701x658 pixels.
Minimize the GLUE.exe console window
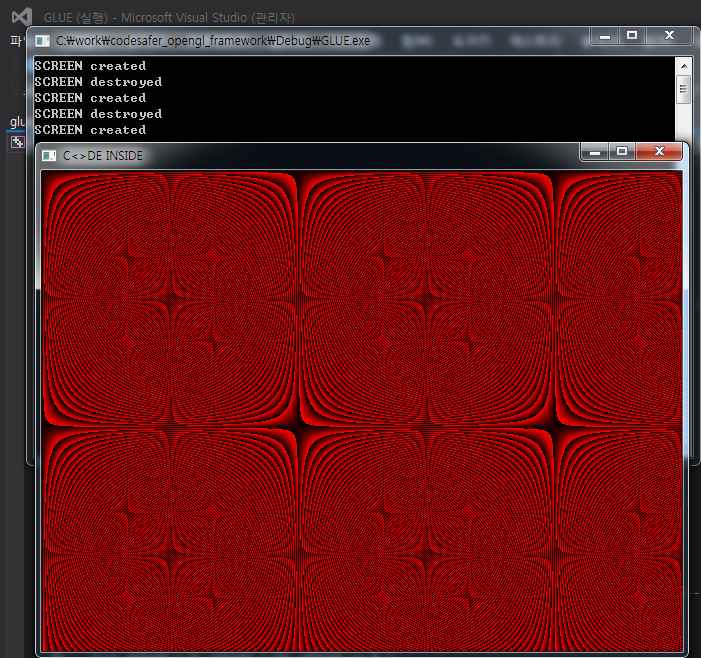(605, 36)
